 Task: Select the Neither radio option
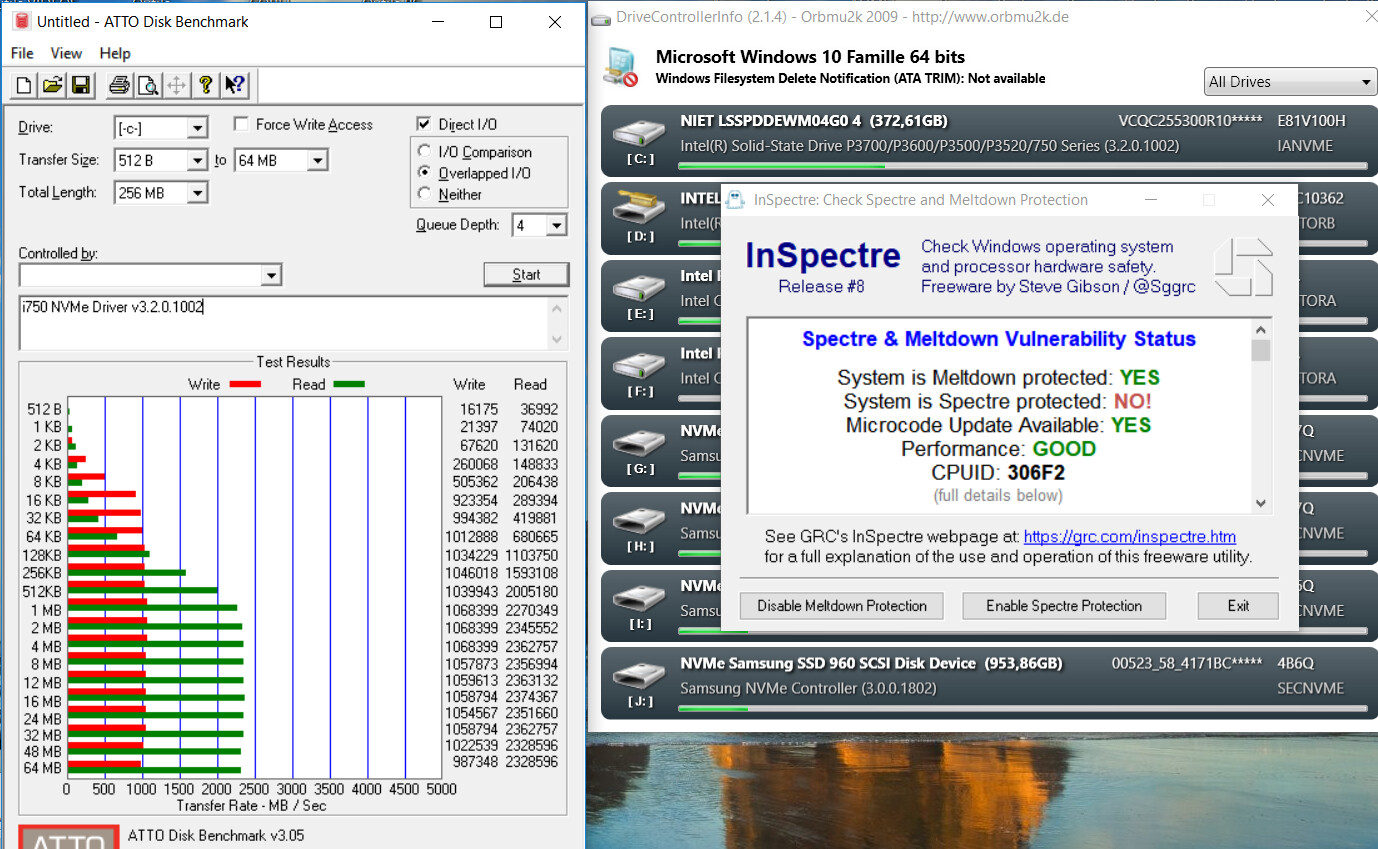(424, 194)
